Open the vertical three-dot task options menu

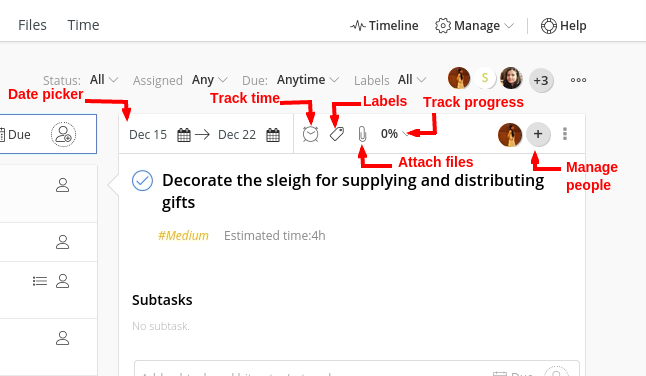(565, 134)
